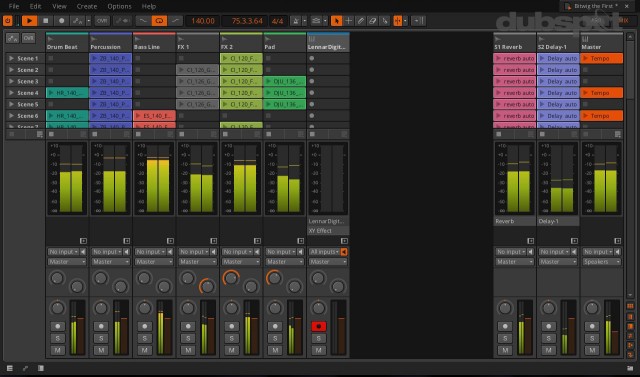The image size is (640, 377).
Task: Open the snap settings dropdown arrow
Action: (x=405, y=20)
